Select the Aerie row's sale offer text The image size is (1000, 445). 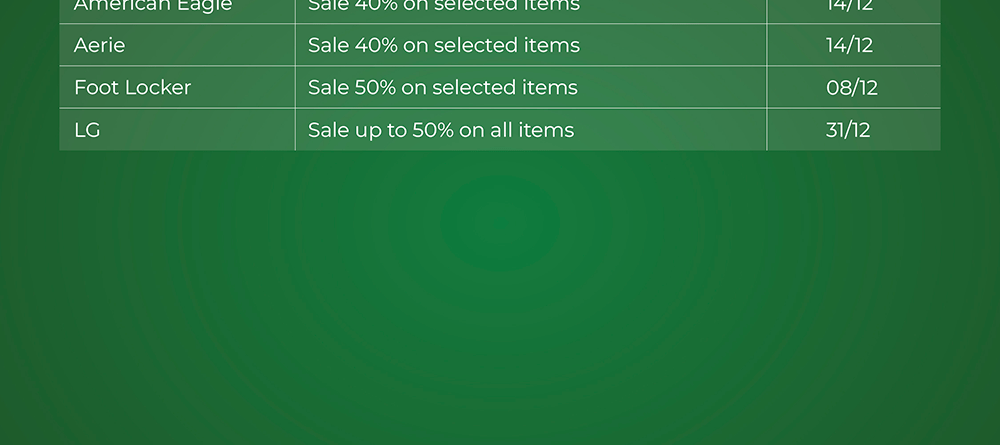(443, 45)
